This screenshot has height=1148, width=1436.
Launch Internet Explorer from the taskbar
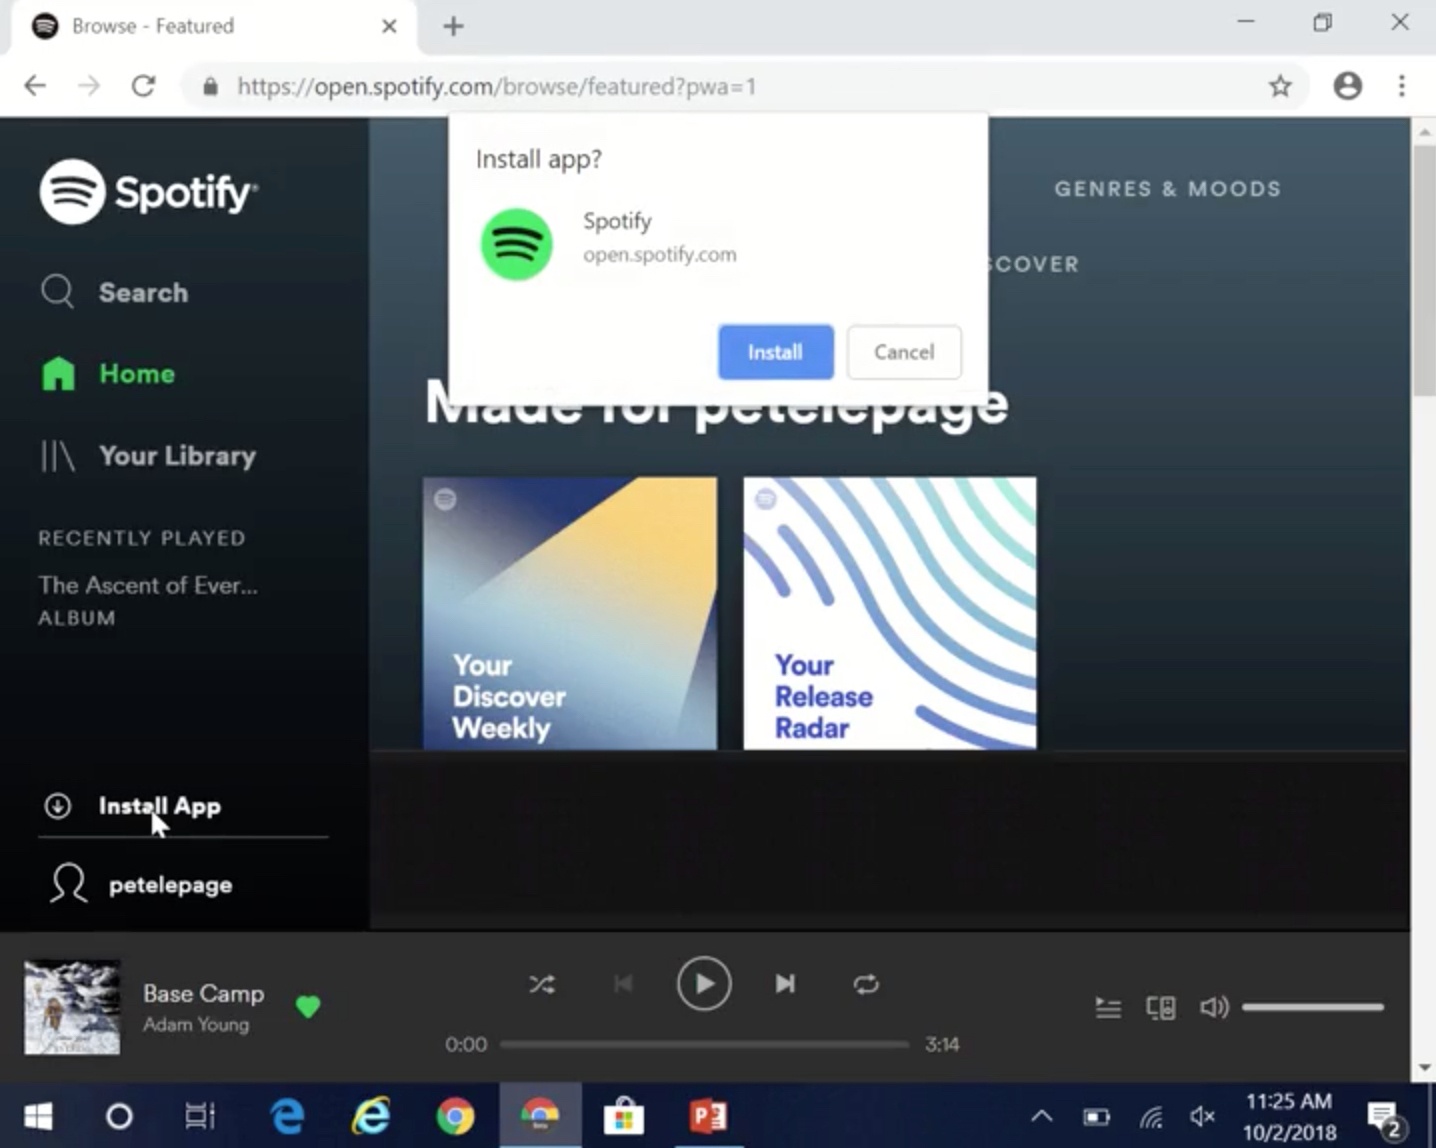coord(371,1116)
